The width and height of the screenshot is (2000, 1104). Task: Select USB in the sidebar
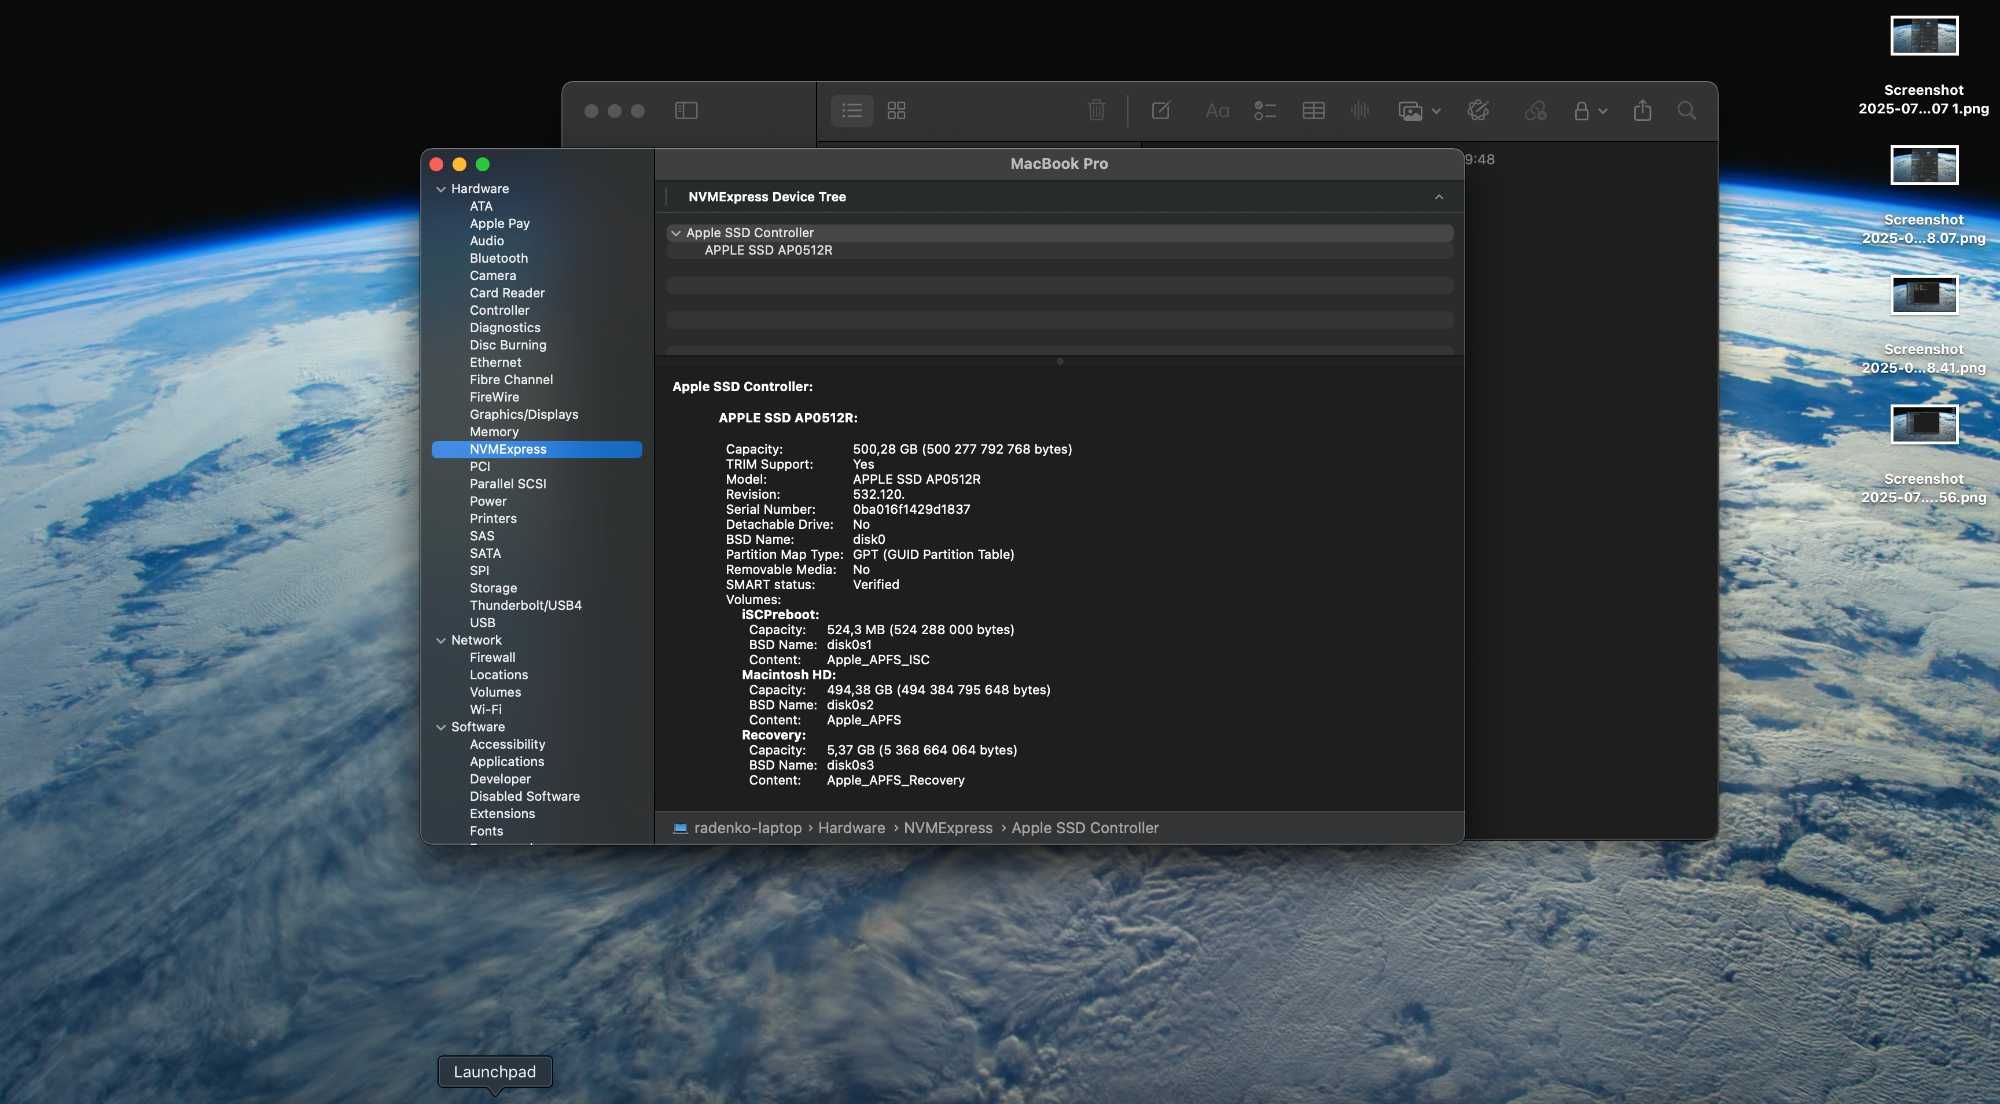[482, 623]
